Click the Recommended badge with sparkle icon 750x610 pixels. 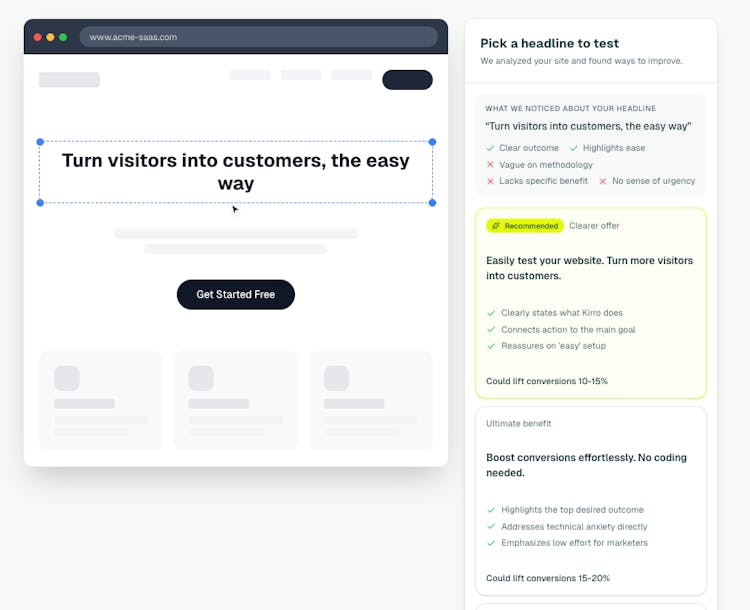click(x=525, y=226)
